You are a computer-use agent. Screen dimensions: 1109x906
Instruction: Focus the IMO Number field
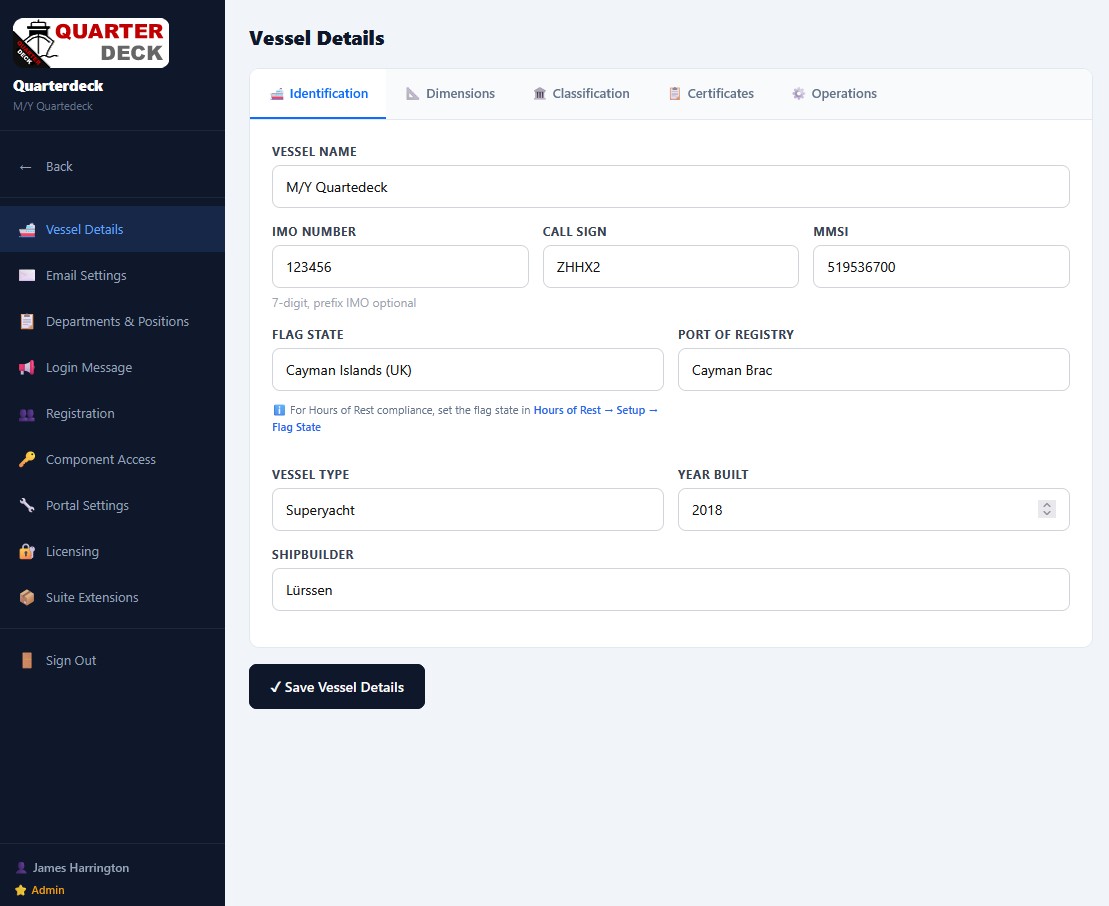coord(400,267)
